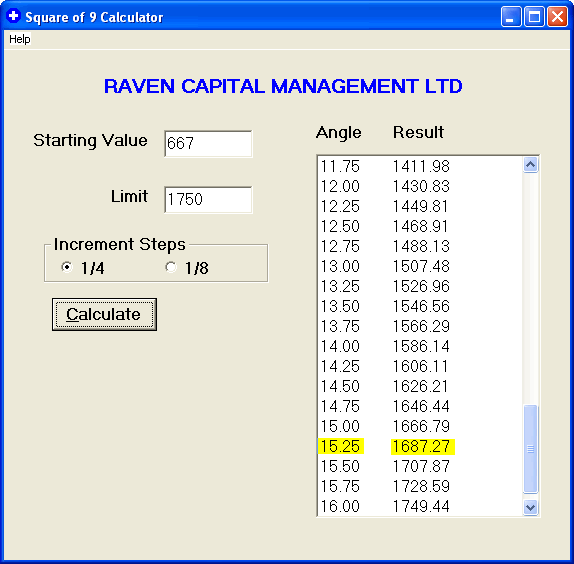The height and width of the screenshot is (564, 574).
Task: Click the results list scrollbar thumb
Action: [530, 449]
